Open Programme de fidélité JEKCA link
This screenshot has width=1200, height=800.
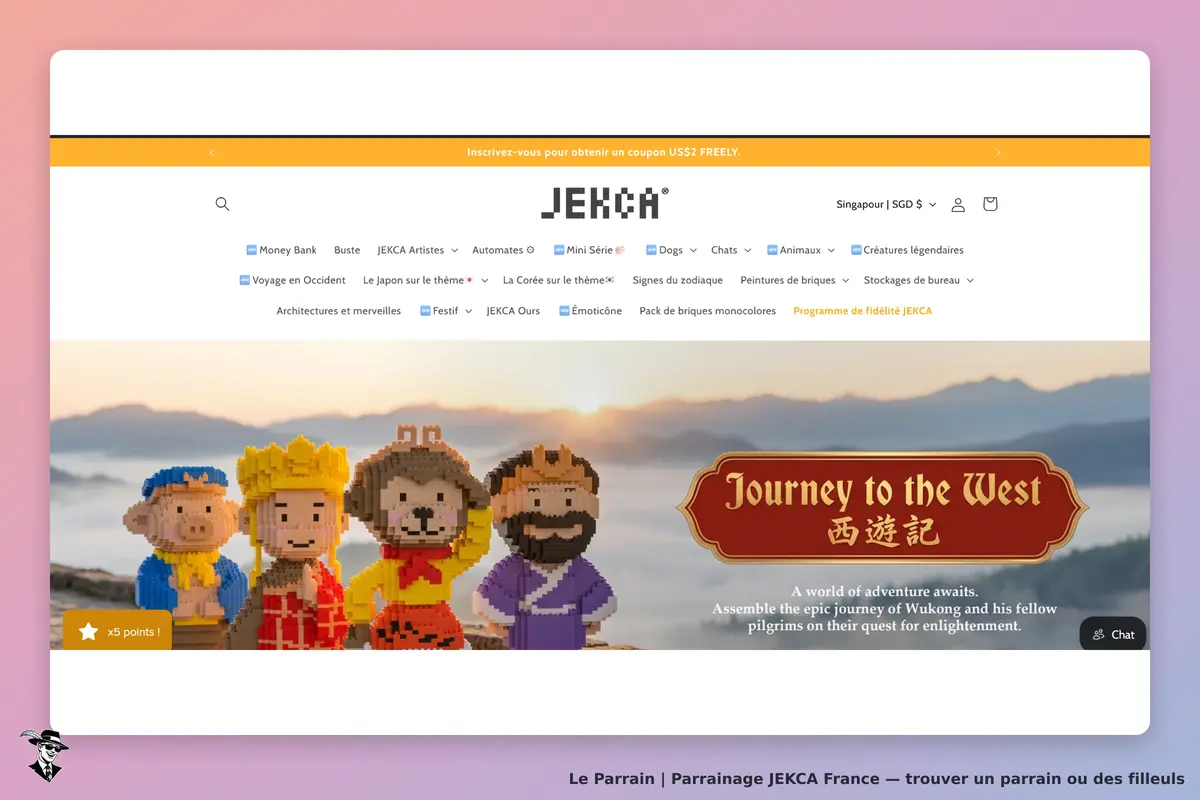tap(863, 311)
